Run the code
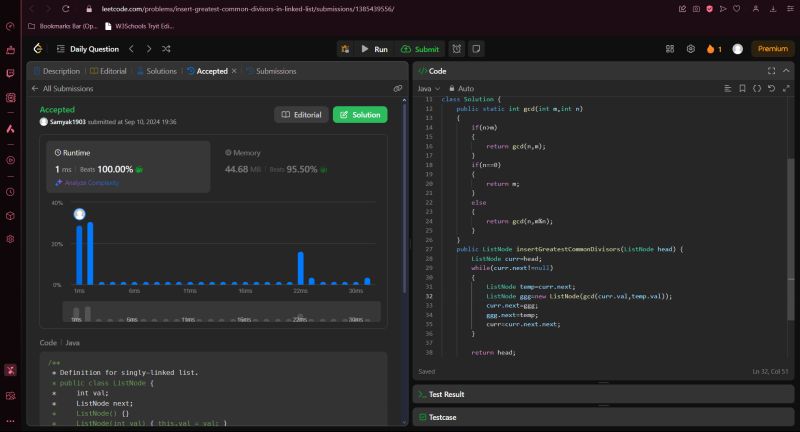Image resolution: width=800 pixels, height=432 pixels. (374, 49)
